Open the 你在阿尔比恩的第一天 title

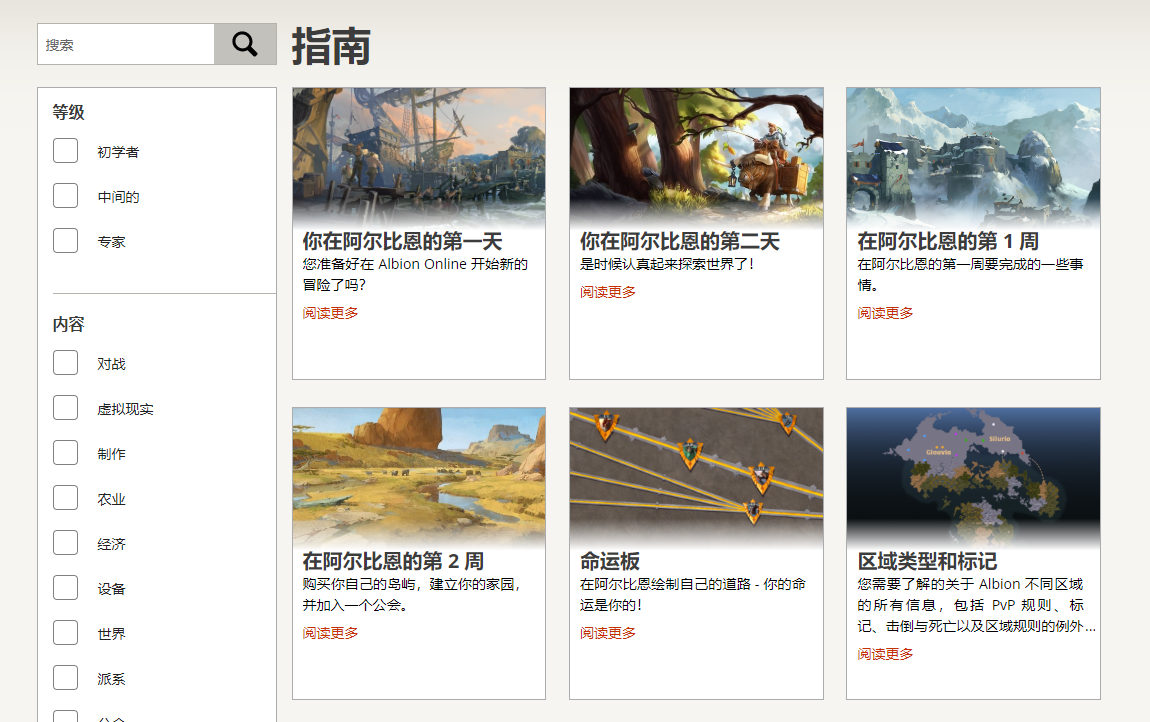pos(402,241)
